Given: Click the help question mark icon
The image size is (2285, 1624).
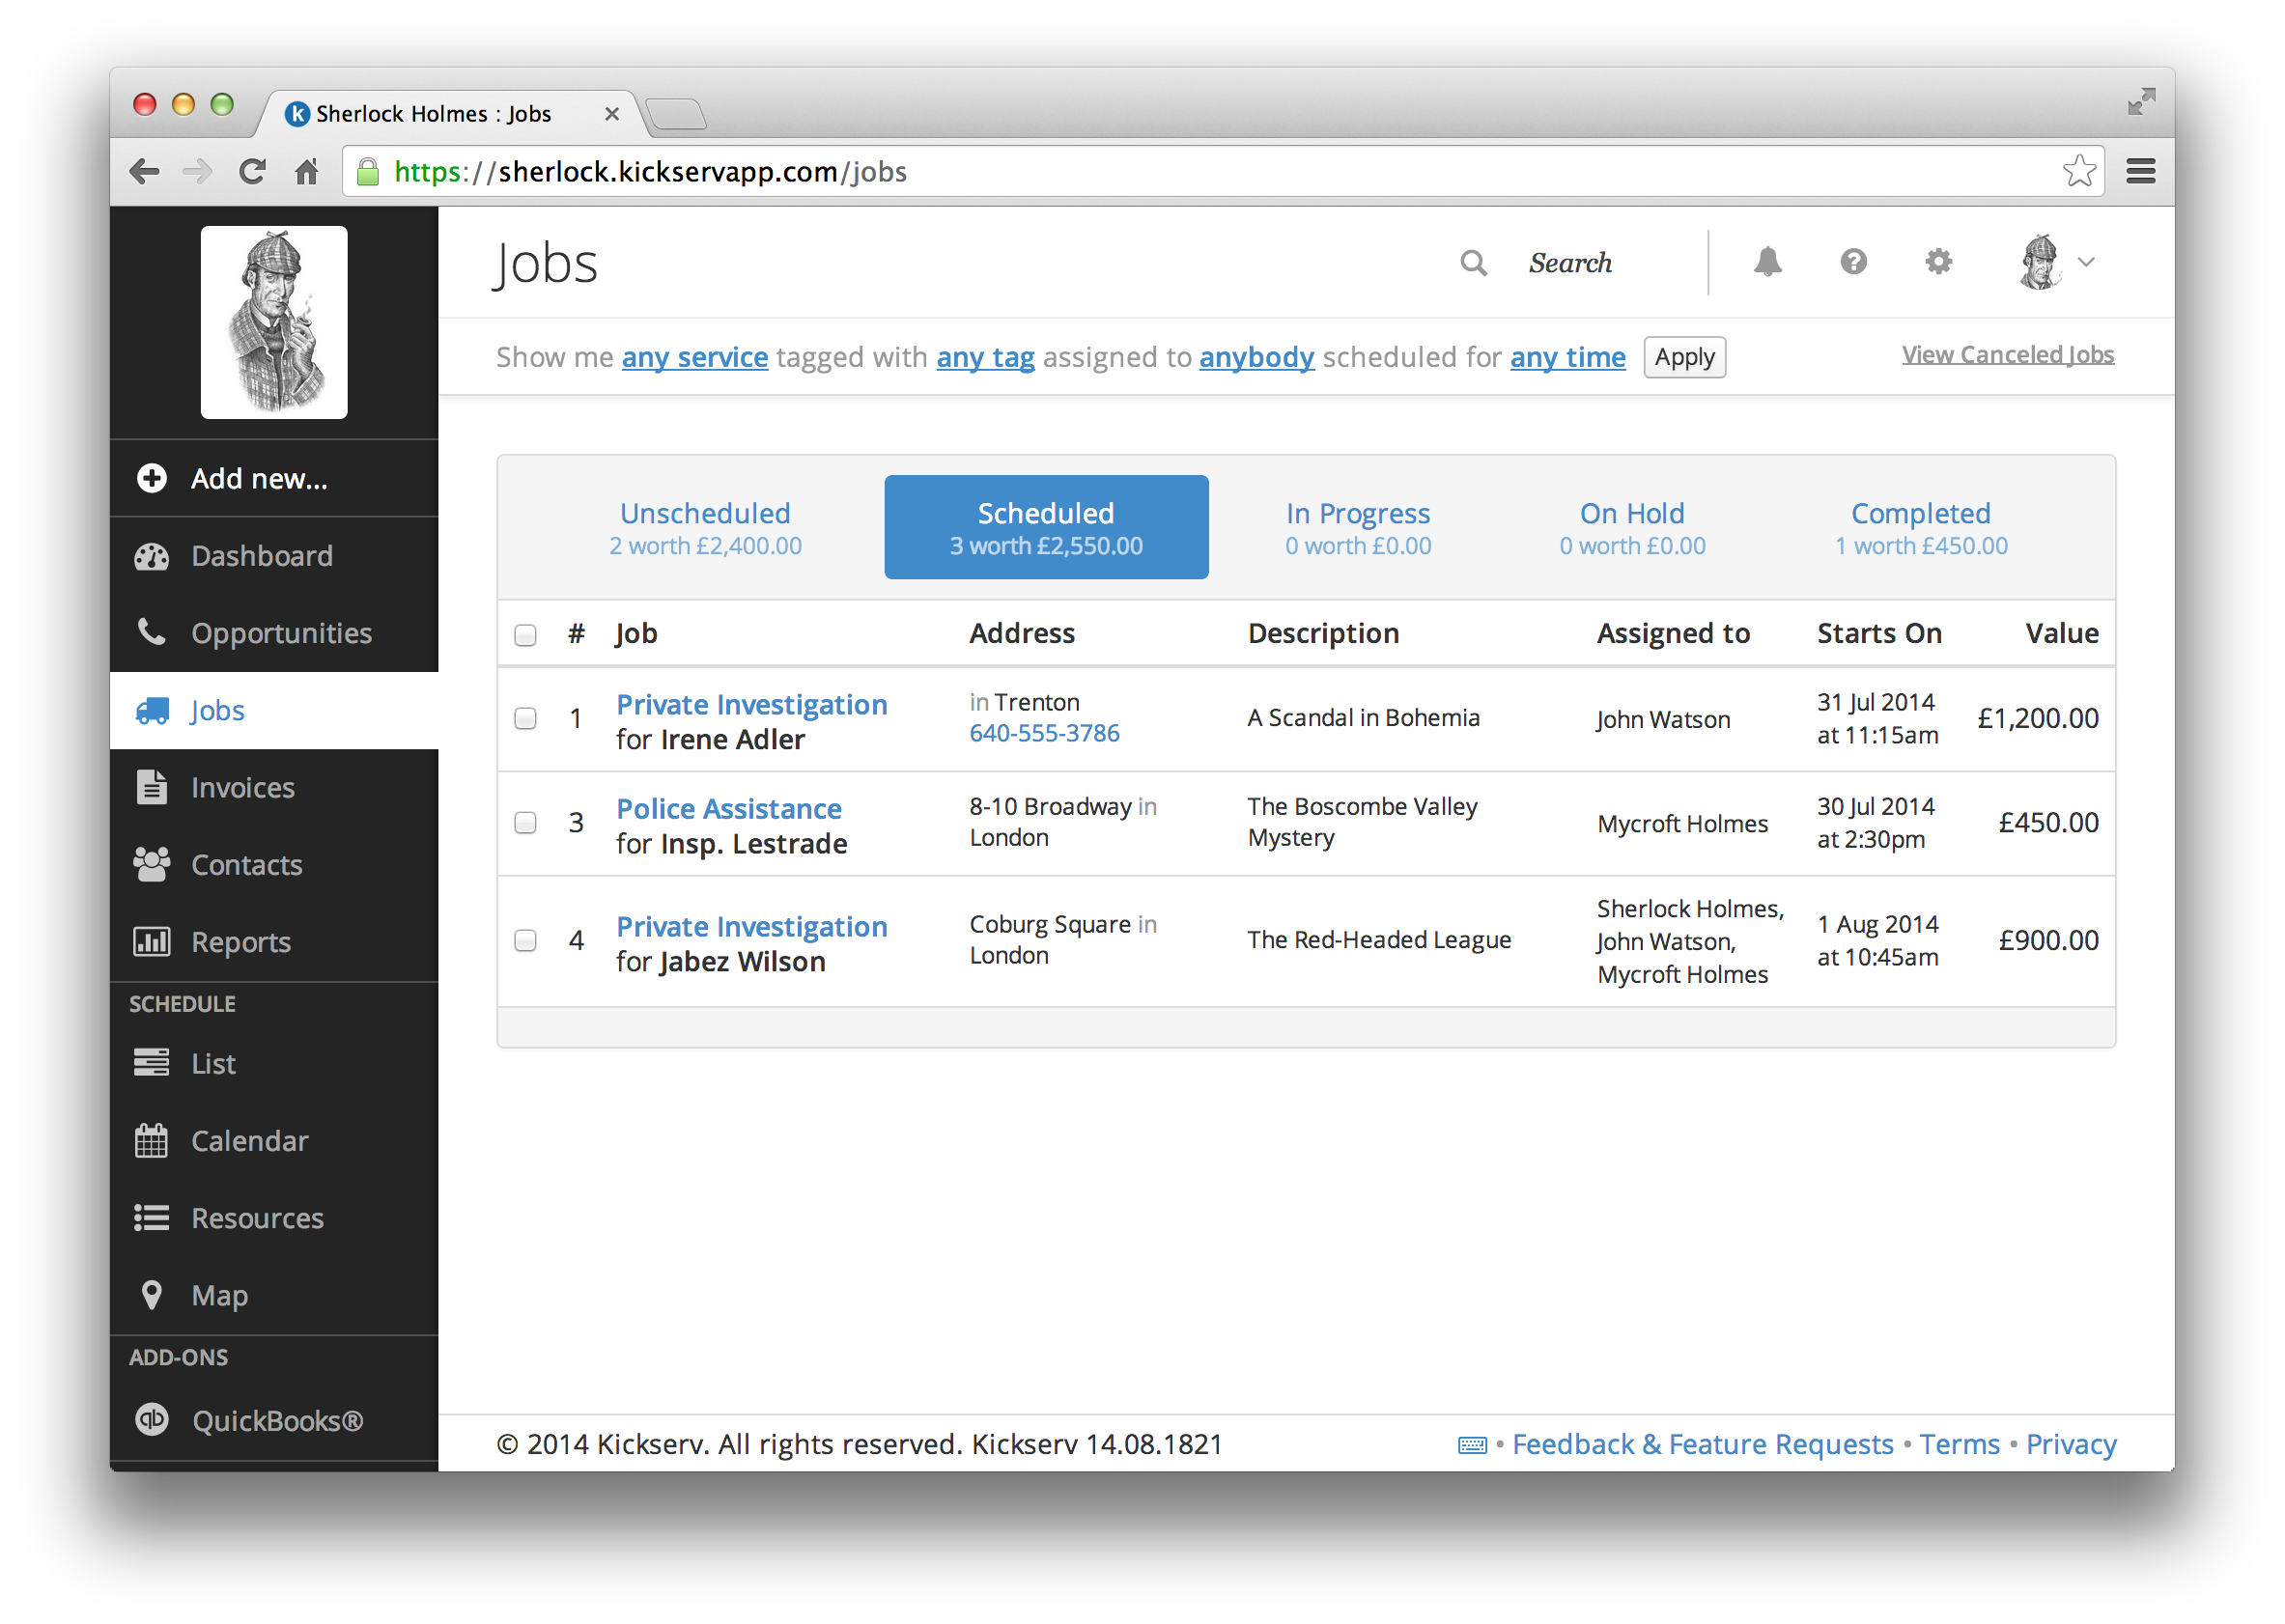Looking at the screenshot, I should coord(1853,262).
